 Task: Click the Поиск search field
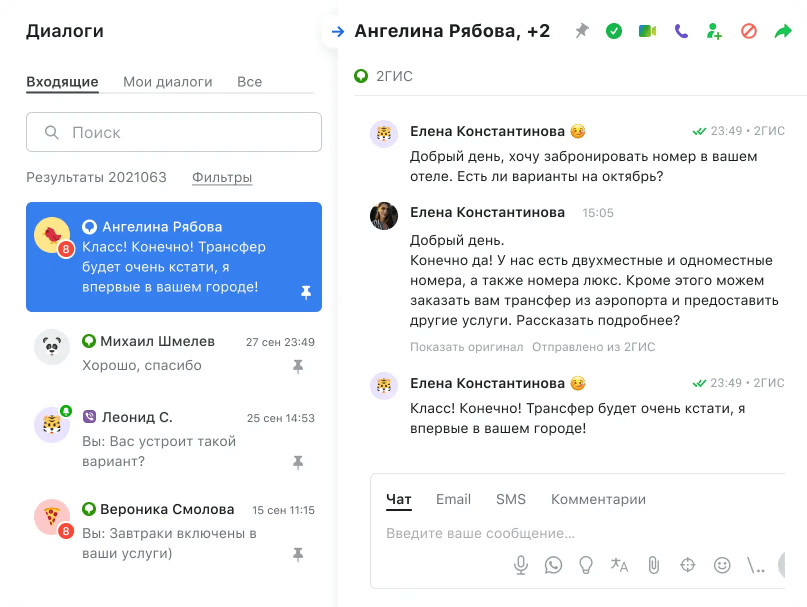[174, 132]
